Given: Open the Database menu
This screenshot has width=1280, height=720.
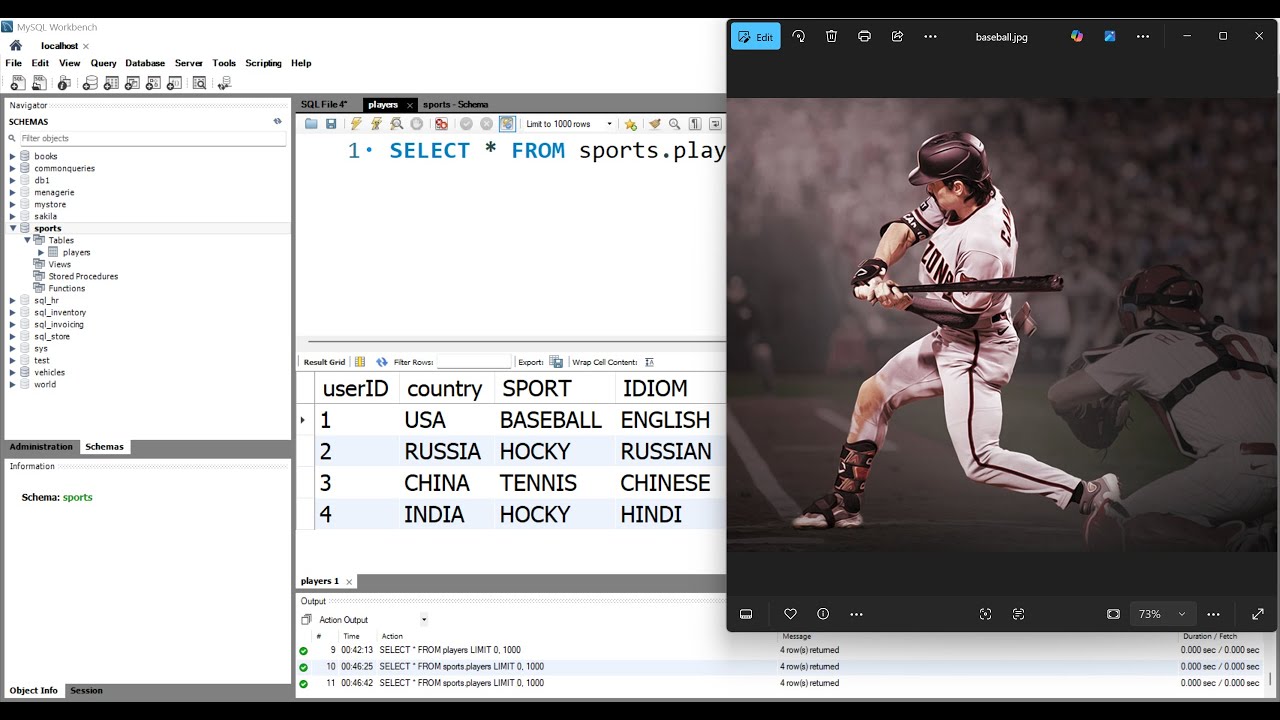Looking at the screenshot, I should click(x=145, y=63).
